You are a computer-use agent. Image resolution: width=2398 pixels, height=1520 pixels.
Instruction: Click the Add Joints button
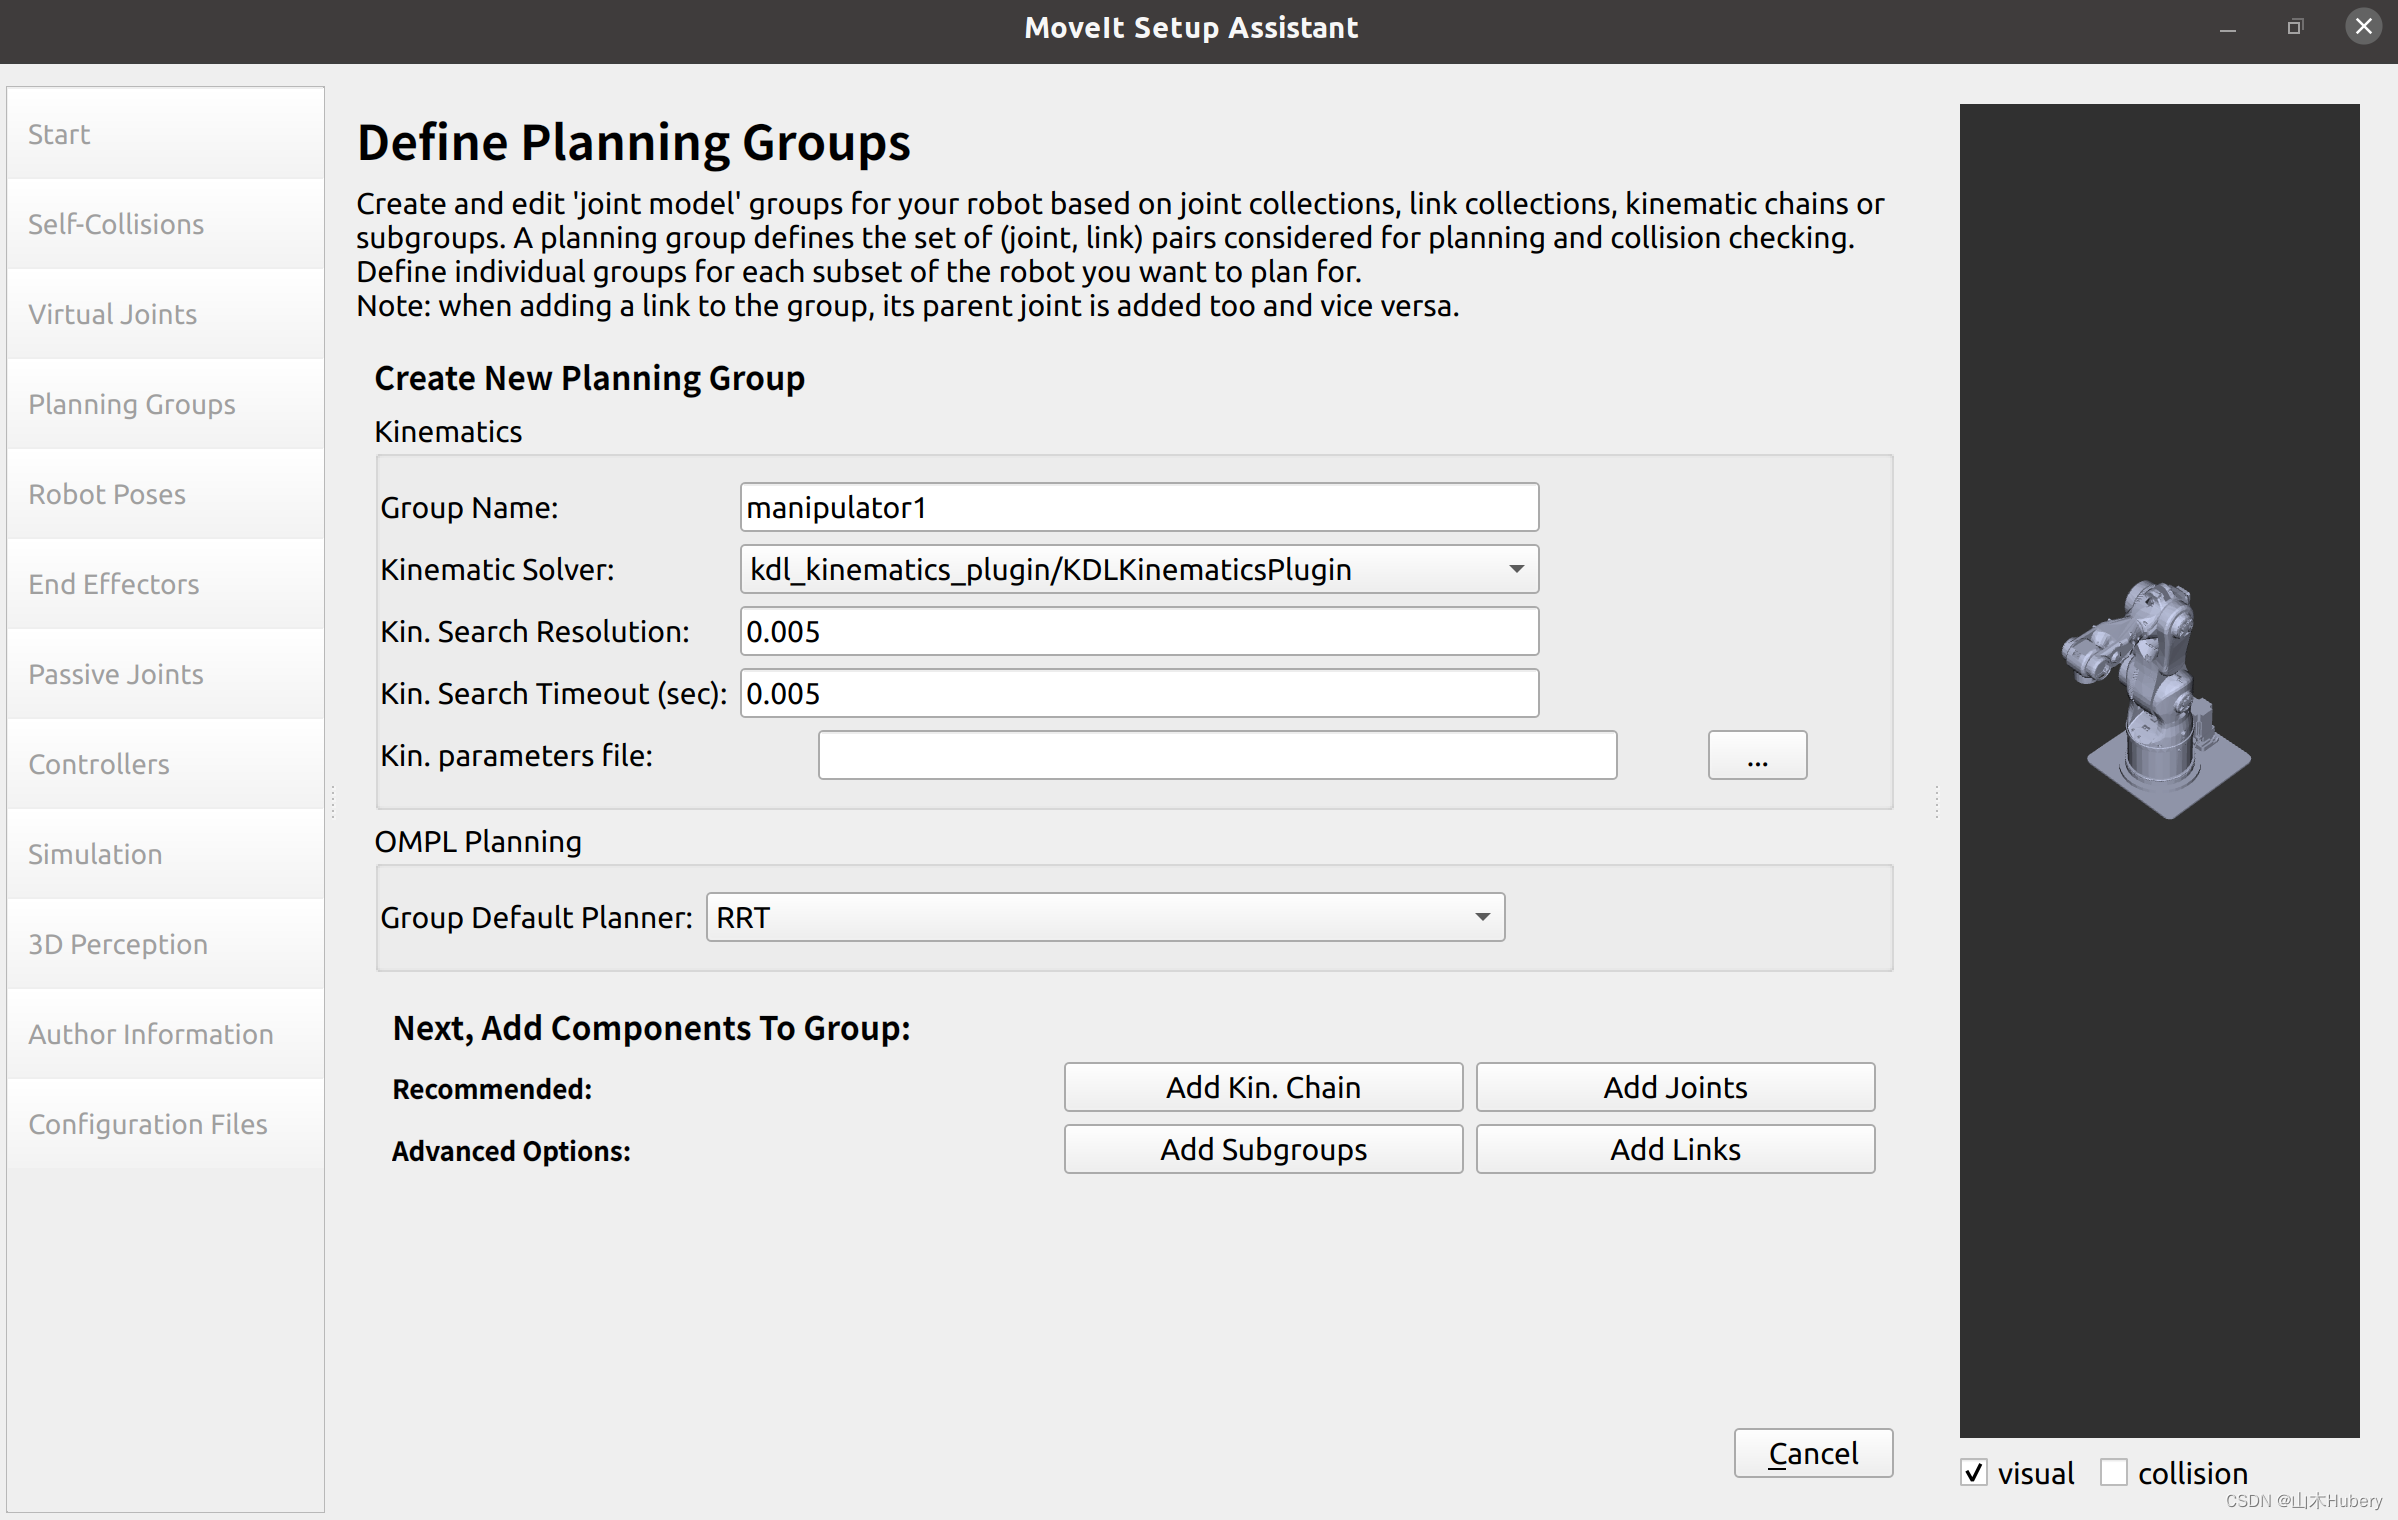click(x=1675, y=1087)
